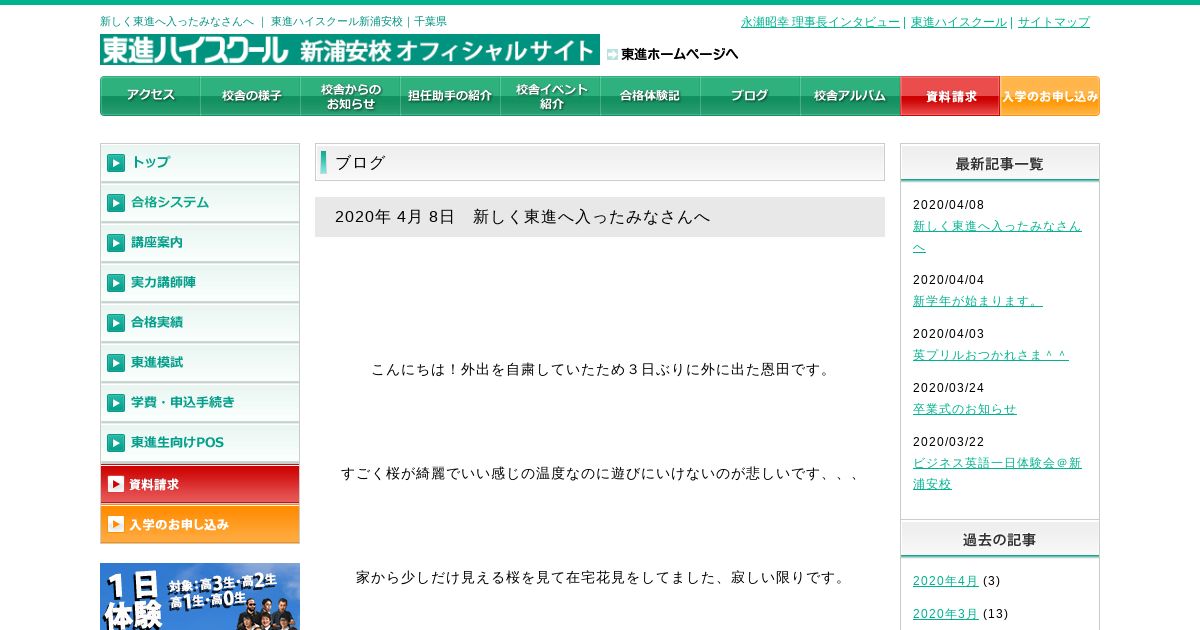Click the arrow icon on orange sidebar 入学のお申し込み
This screenshot has width=1200, height=630.
(x=116, y=524)
